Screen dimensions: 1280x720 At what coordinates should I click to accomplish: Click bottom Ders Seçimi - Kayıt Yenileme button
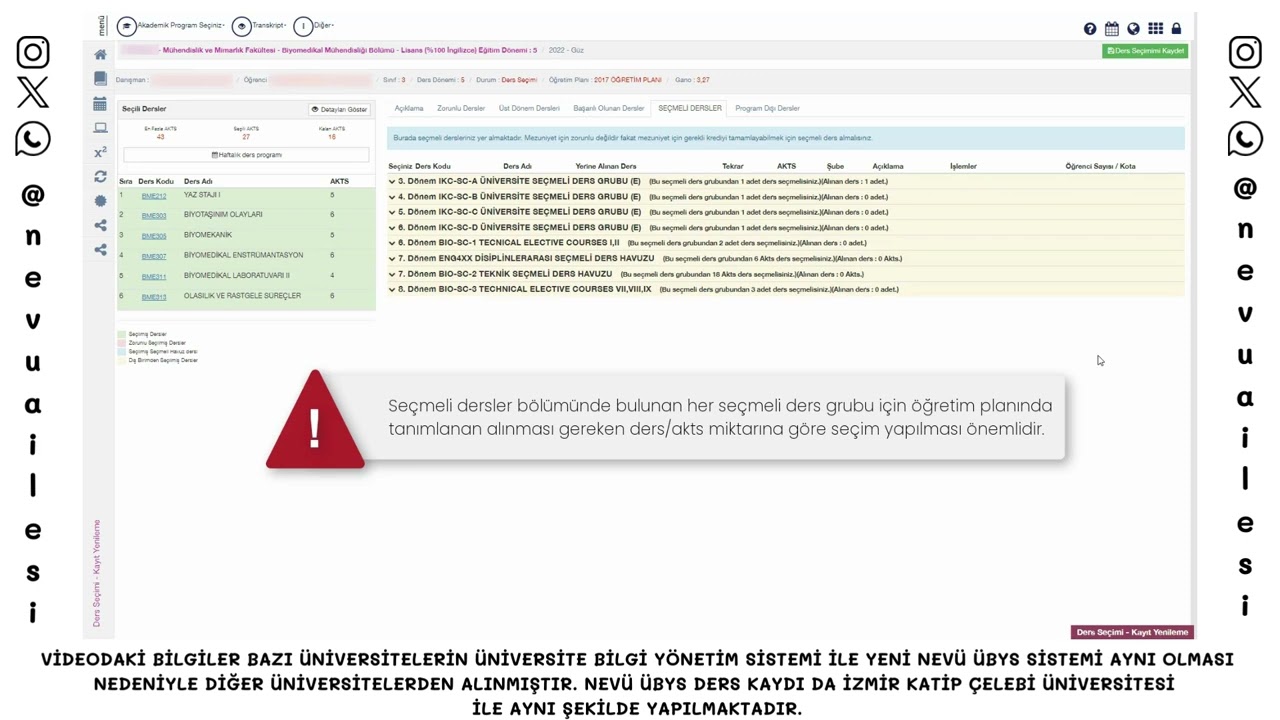coord(1132,632)
